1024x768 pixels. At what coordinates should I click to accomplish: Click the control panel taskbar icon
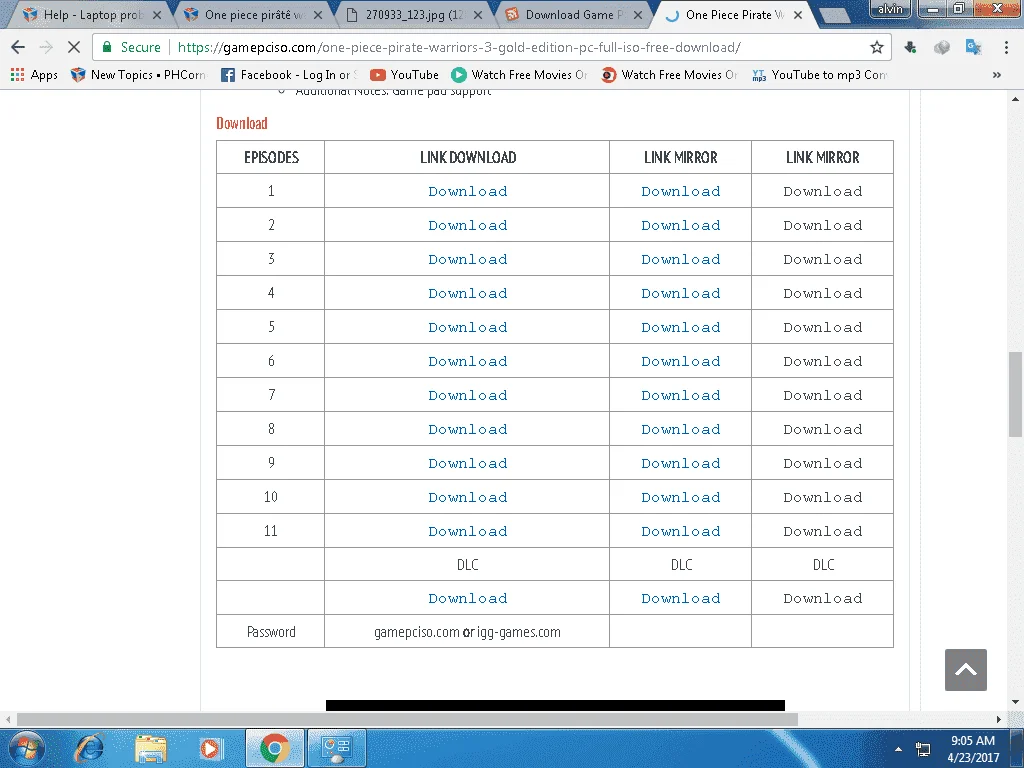(x=336, y=748)
